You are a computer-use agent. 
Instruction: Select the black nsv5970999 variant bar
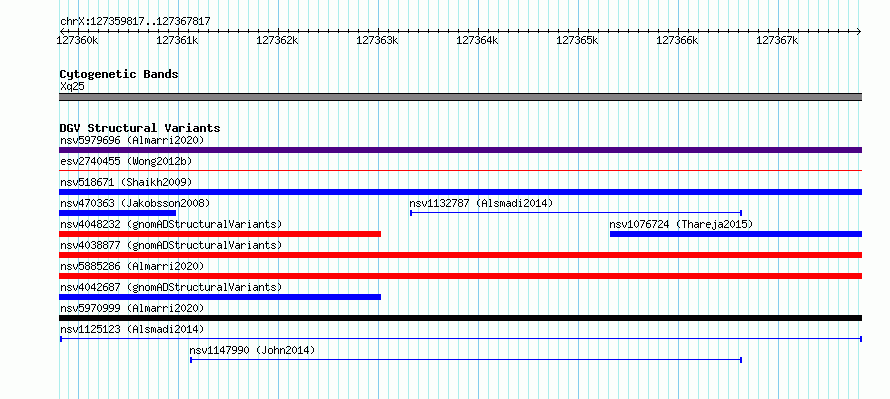(x=460, y=318)
